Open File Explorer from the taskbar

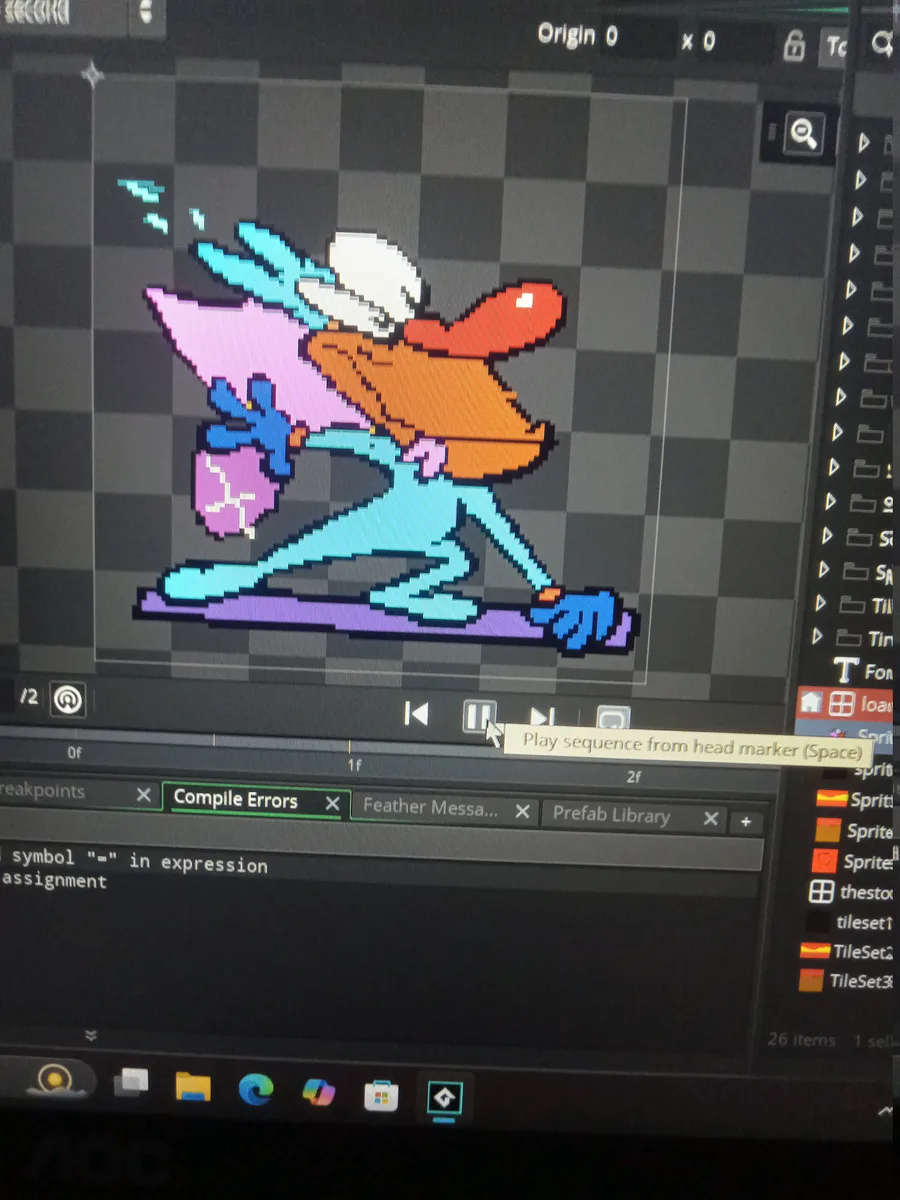pos(193,1086)
